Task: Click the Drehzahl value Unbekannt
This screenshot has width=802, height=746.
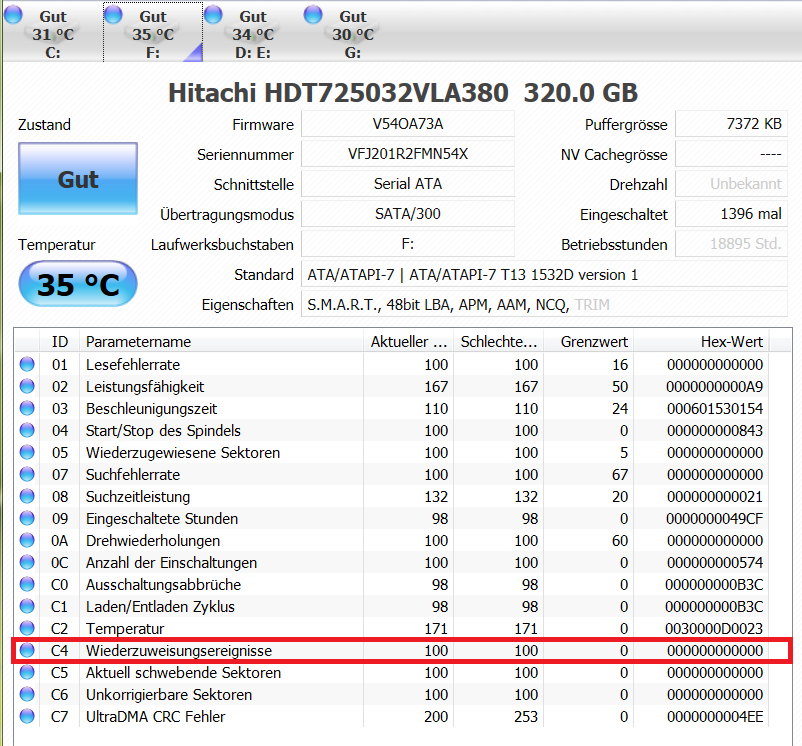Action: tap(731, 184)
